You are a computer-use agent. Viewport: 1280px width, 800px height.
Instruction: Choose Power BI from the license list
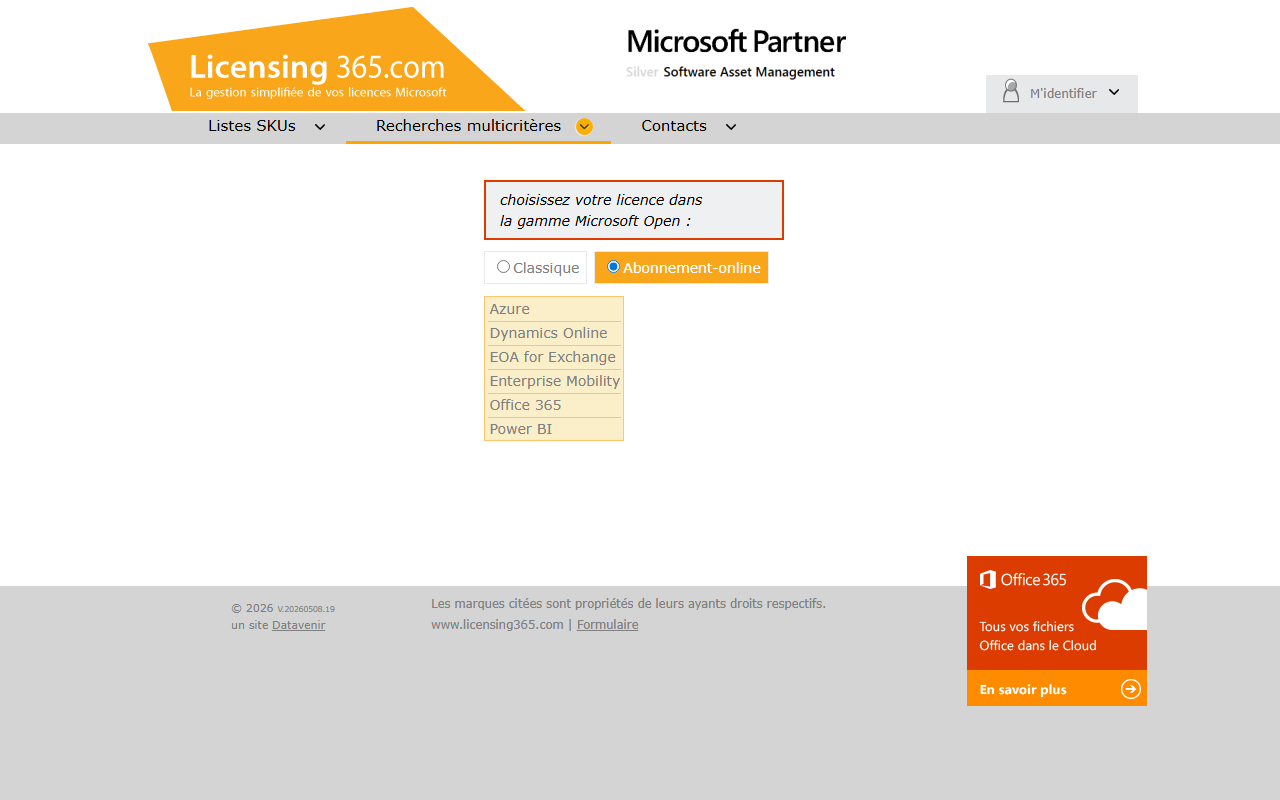(554, 429)
